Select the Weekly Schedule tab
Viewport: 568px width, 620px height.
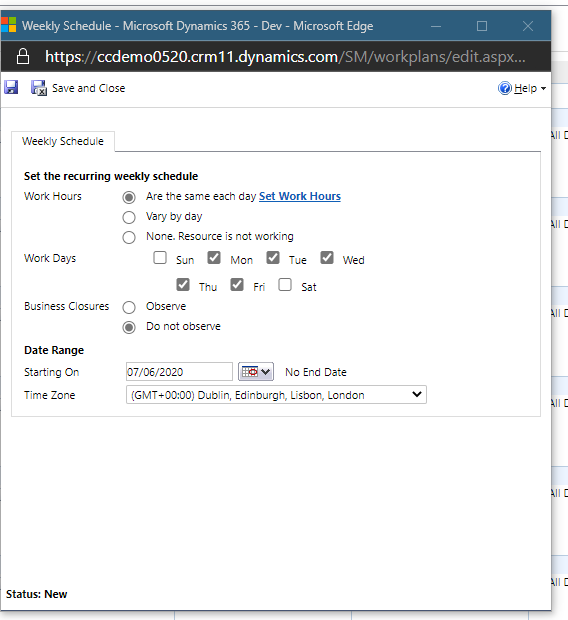click(63, 141)
